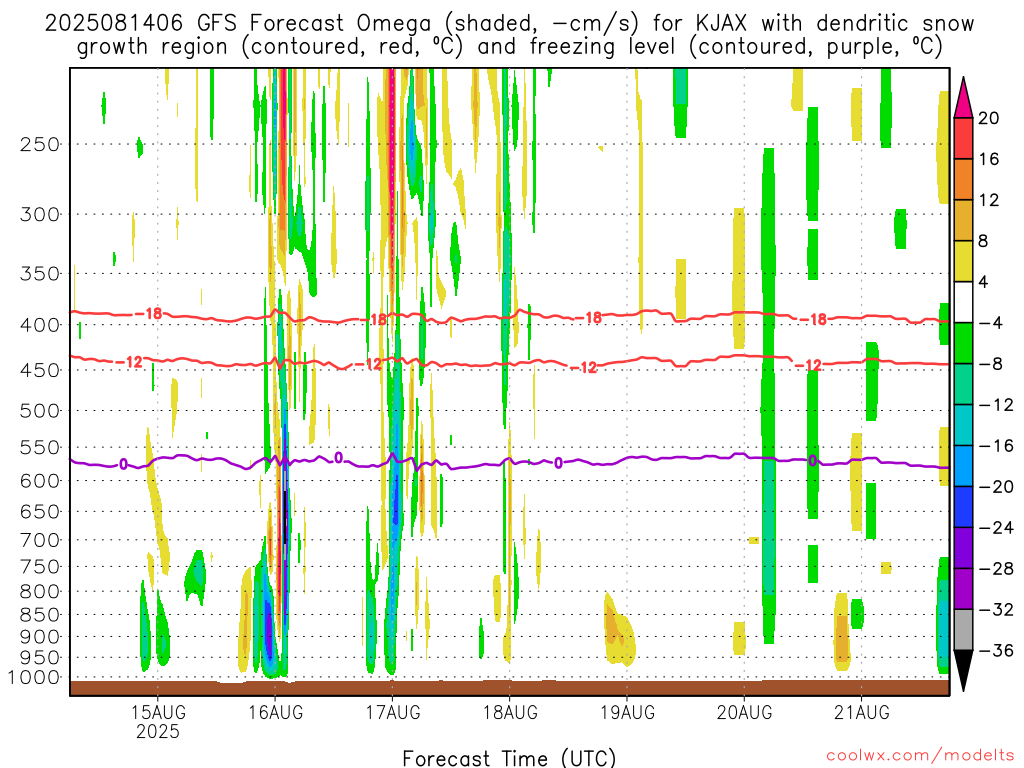Click the 15AUG 2025 time axis label
This screenshot has height=768, width=1024.
point(158,721)
